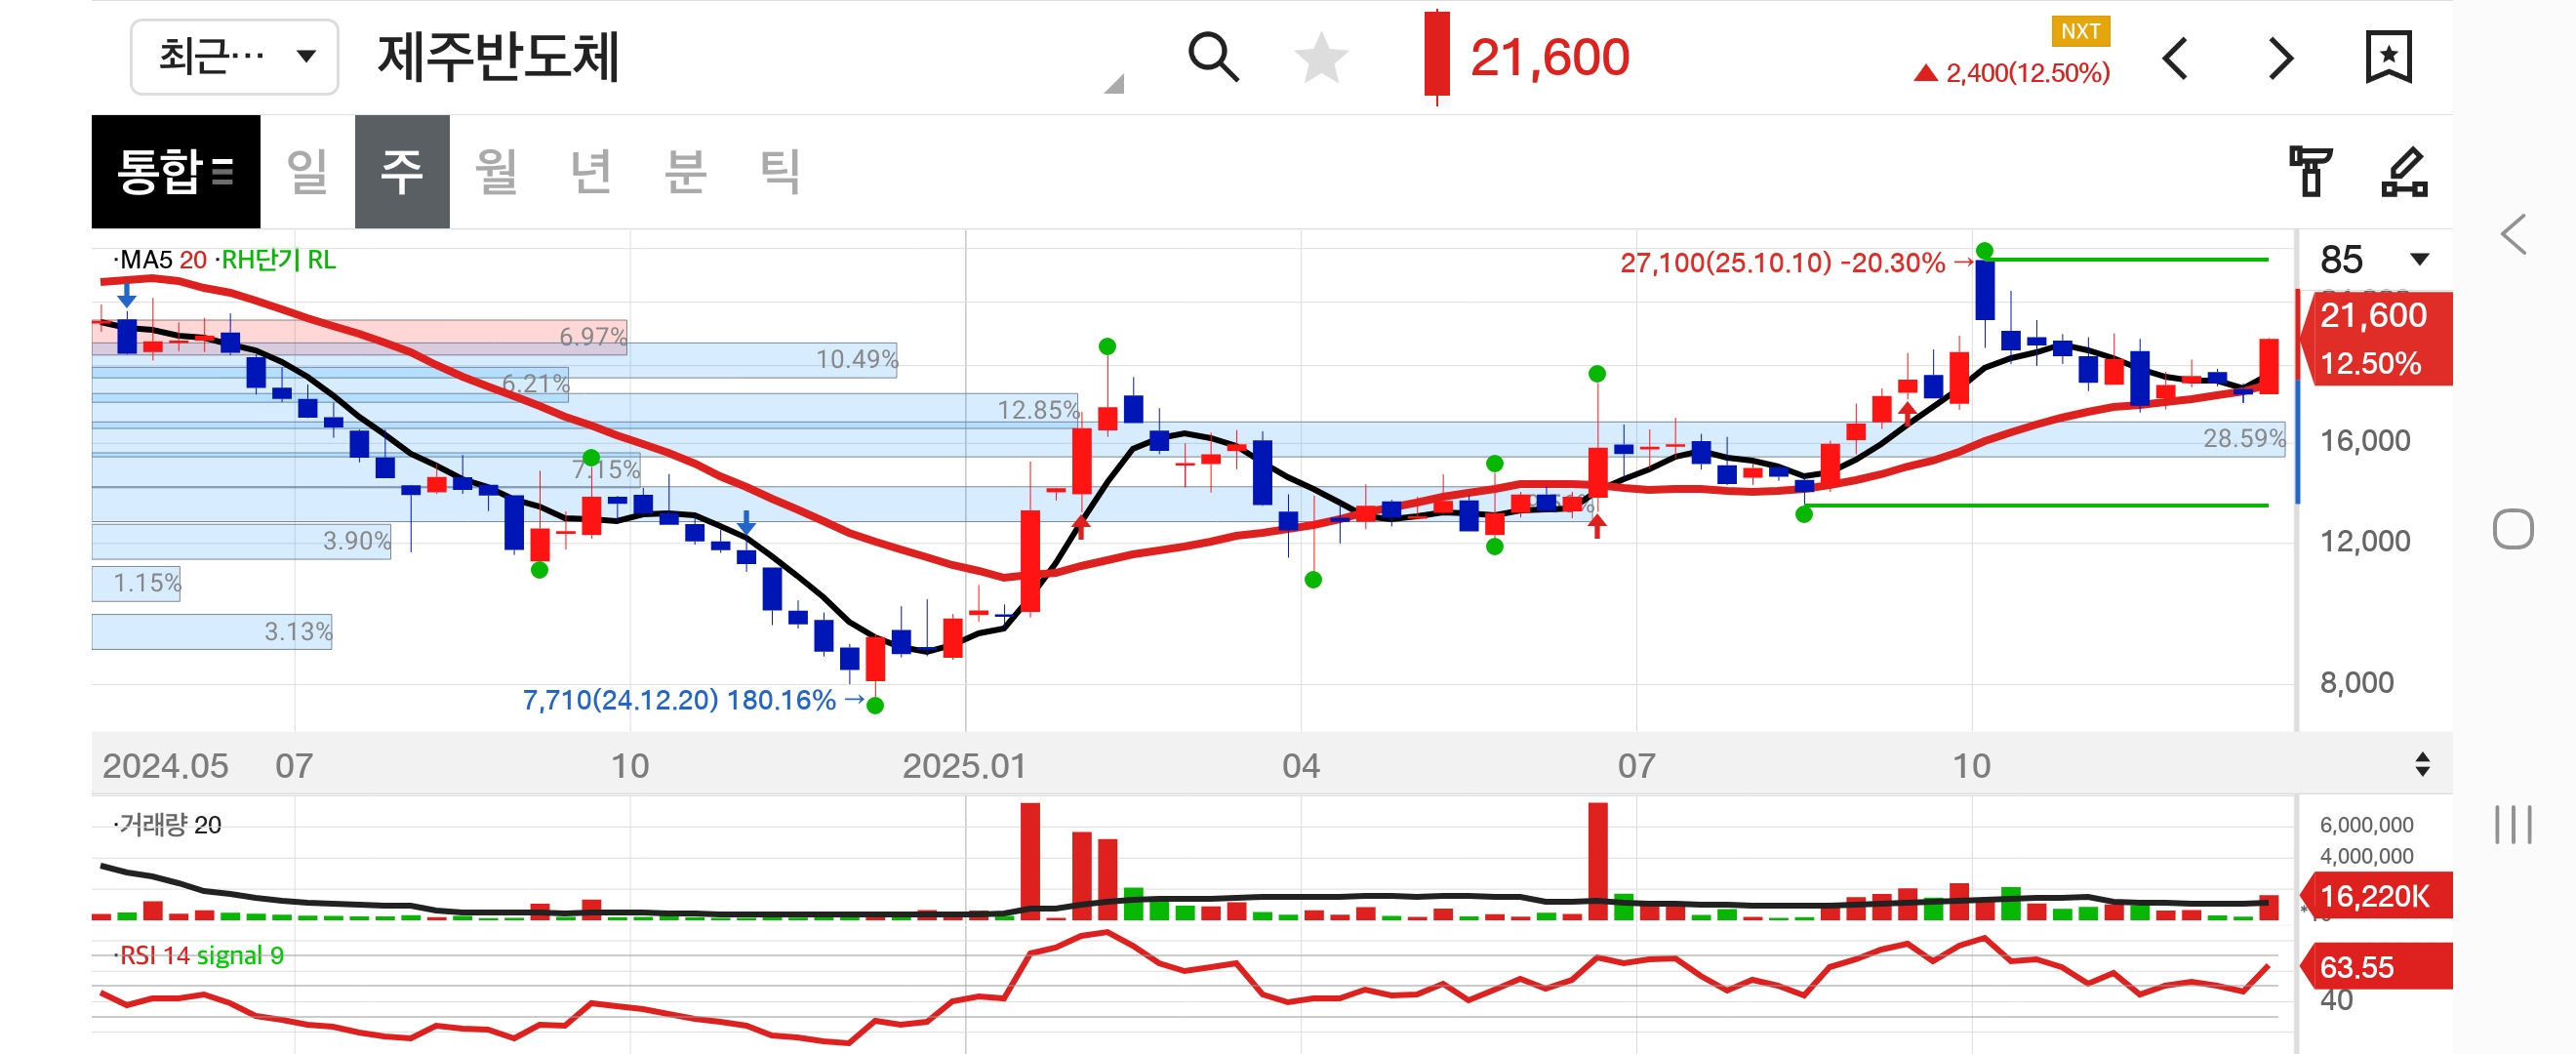The width and height of the screenshot is (2576, 1054).
Task: Click the red candlestick icon by price
Action: click(x=1437, y=57)
